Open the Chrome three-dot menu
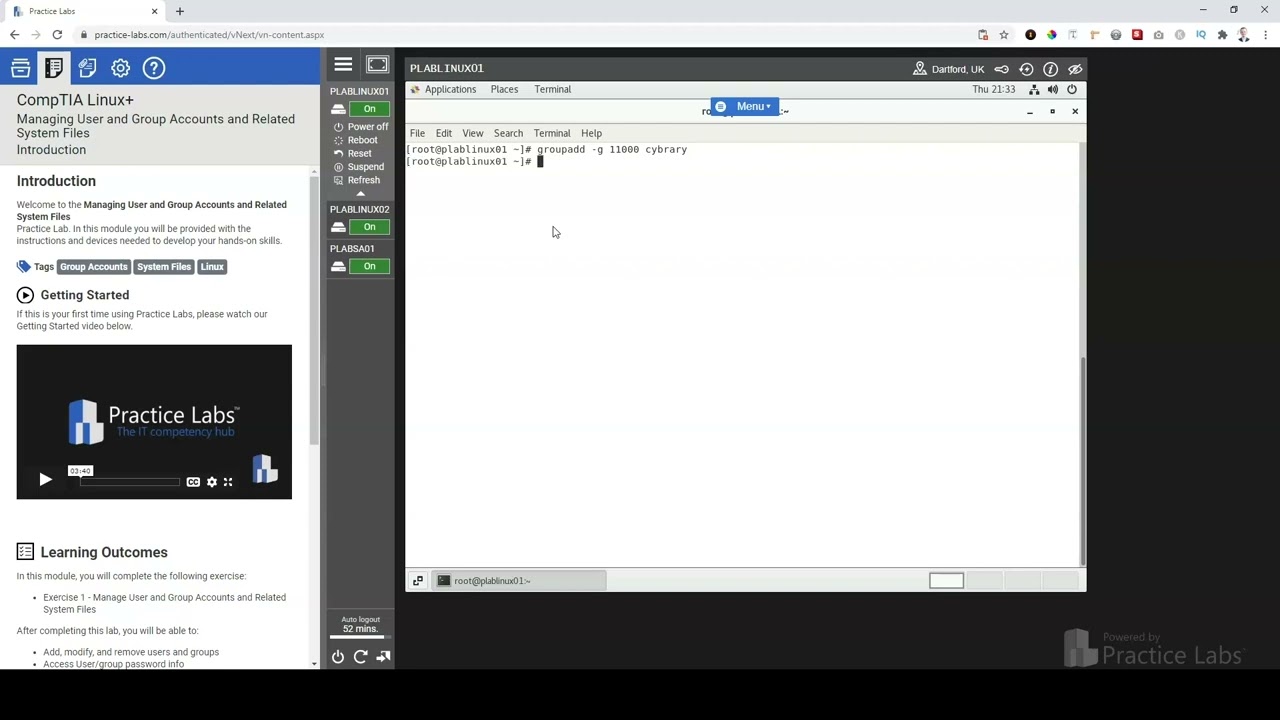 pos(1265,35)
